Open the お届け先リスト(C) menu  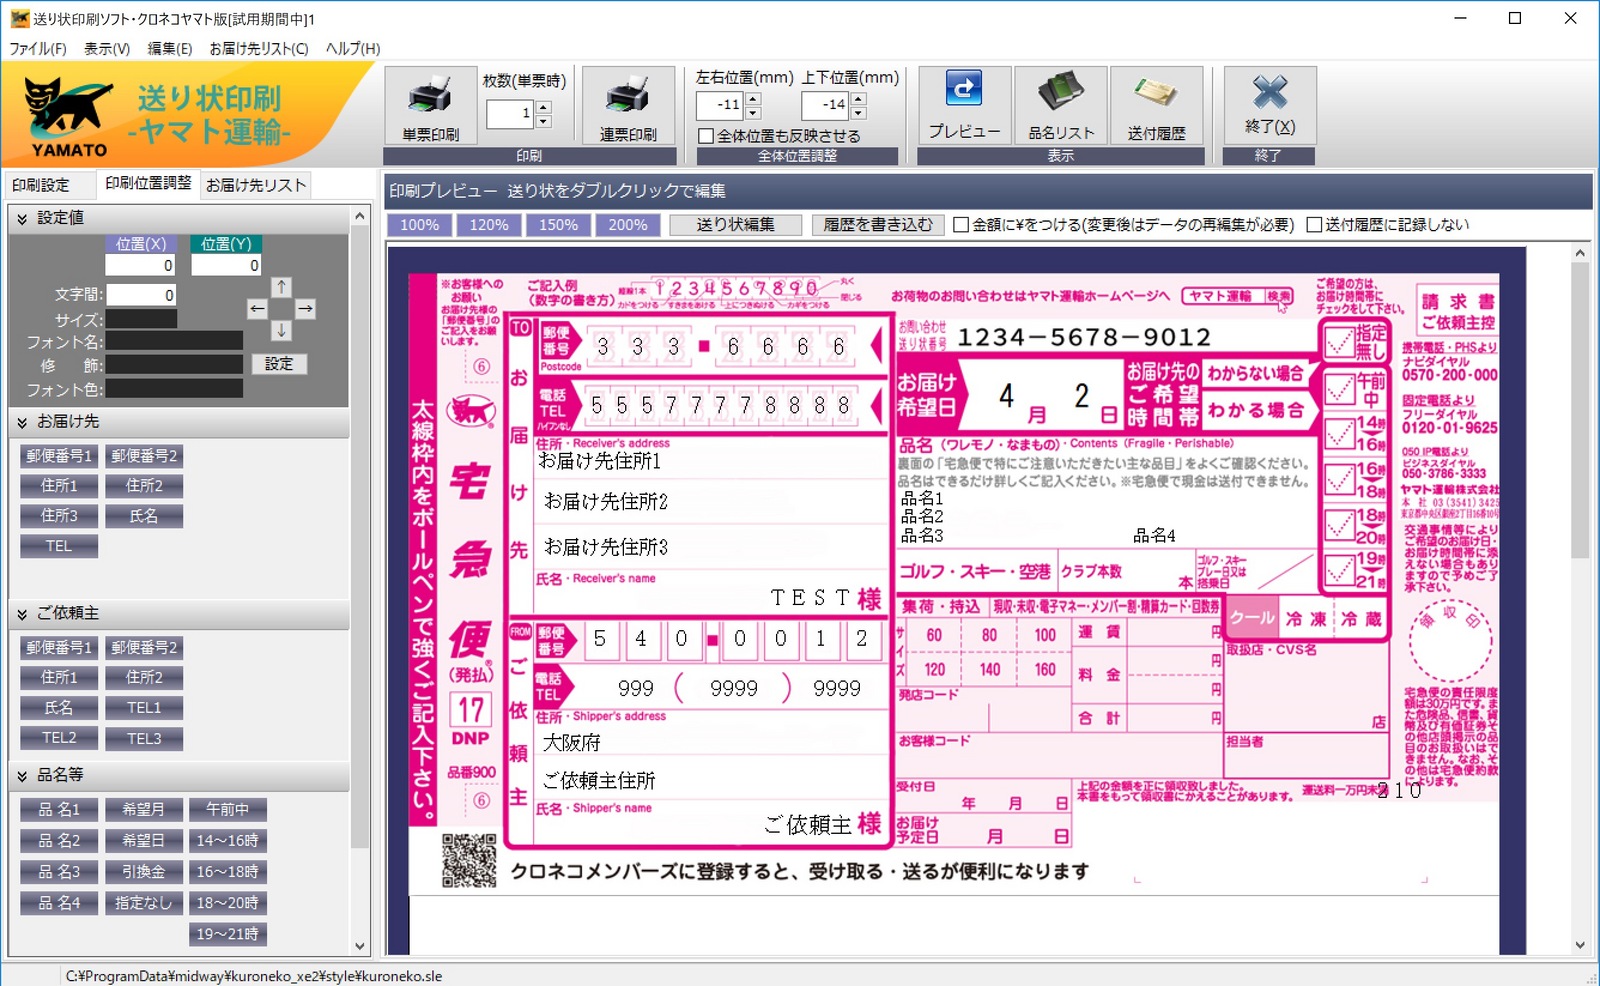coord(259,48)
